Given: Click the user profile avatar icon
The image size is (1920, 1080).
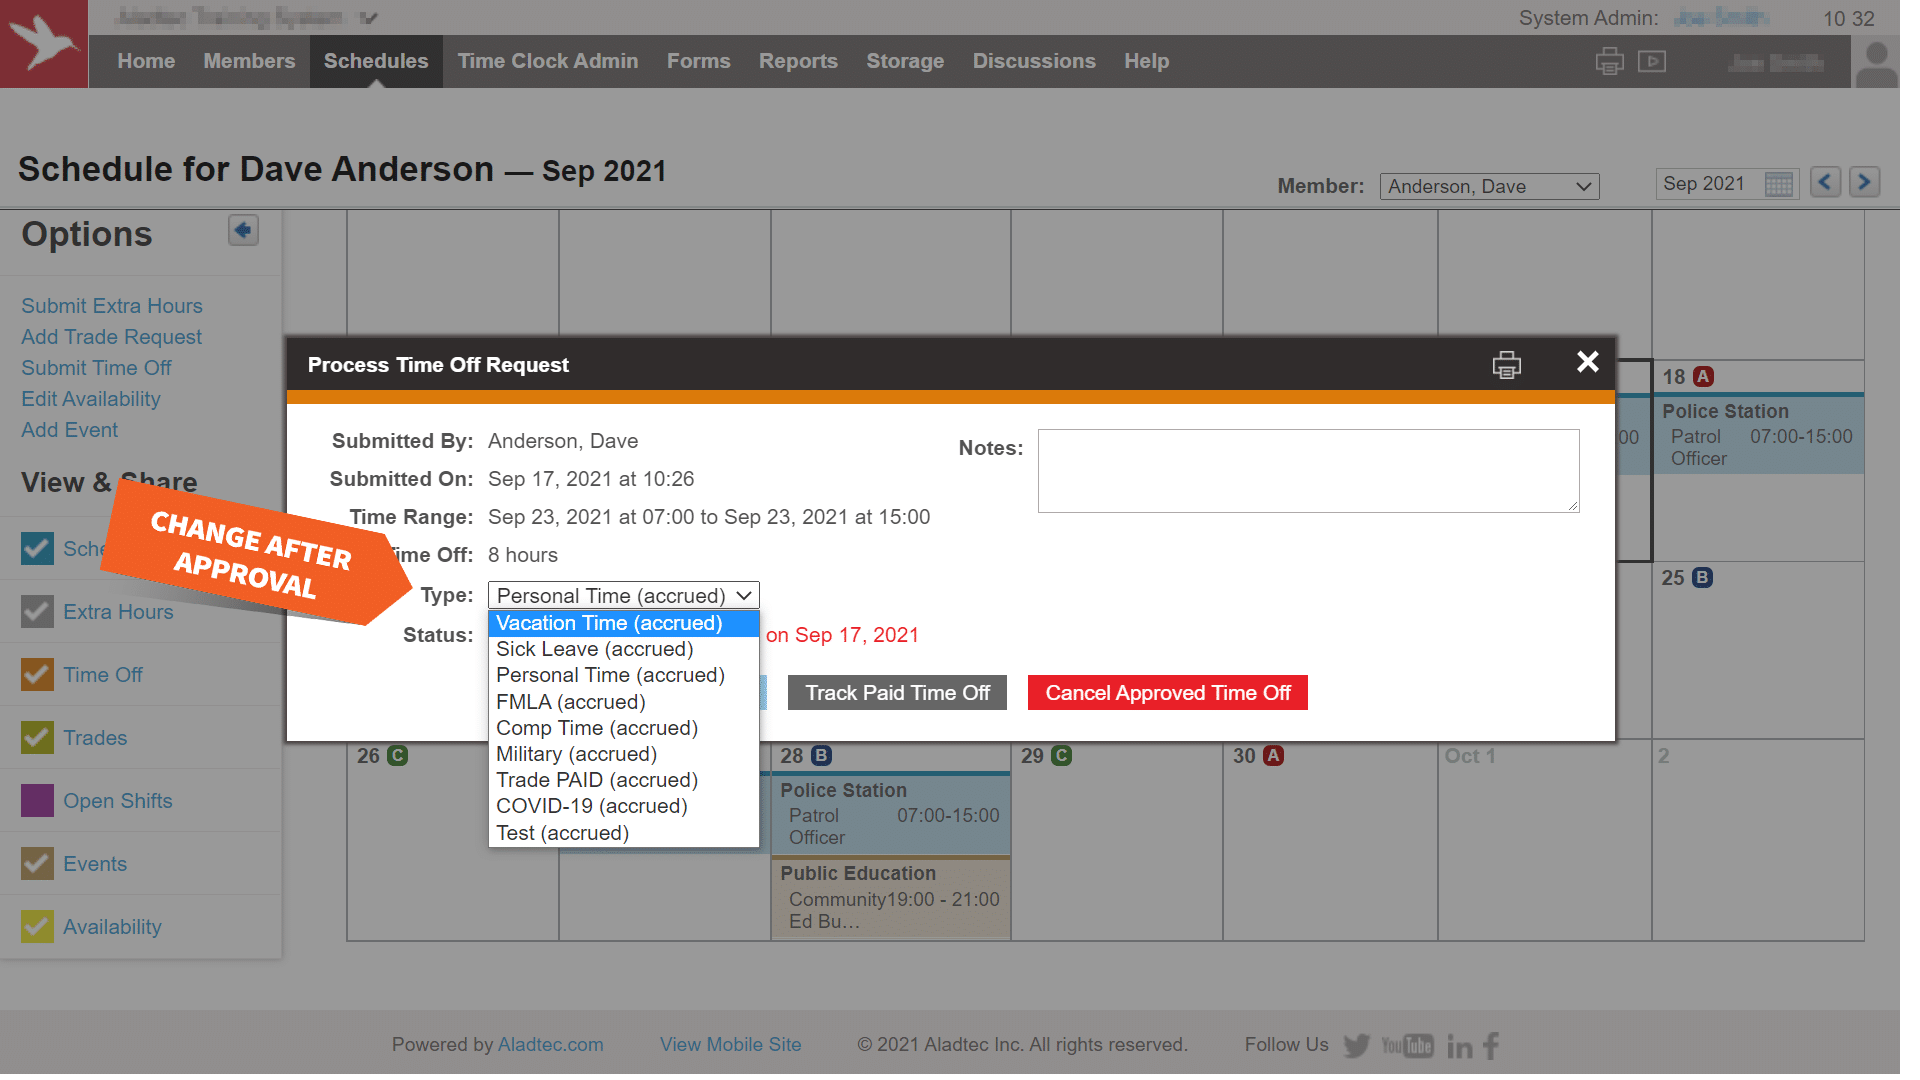Looking at the screenshot, I should click(x=1877, y=63).
